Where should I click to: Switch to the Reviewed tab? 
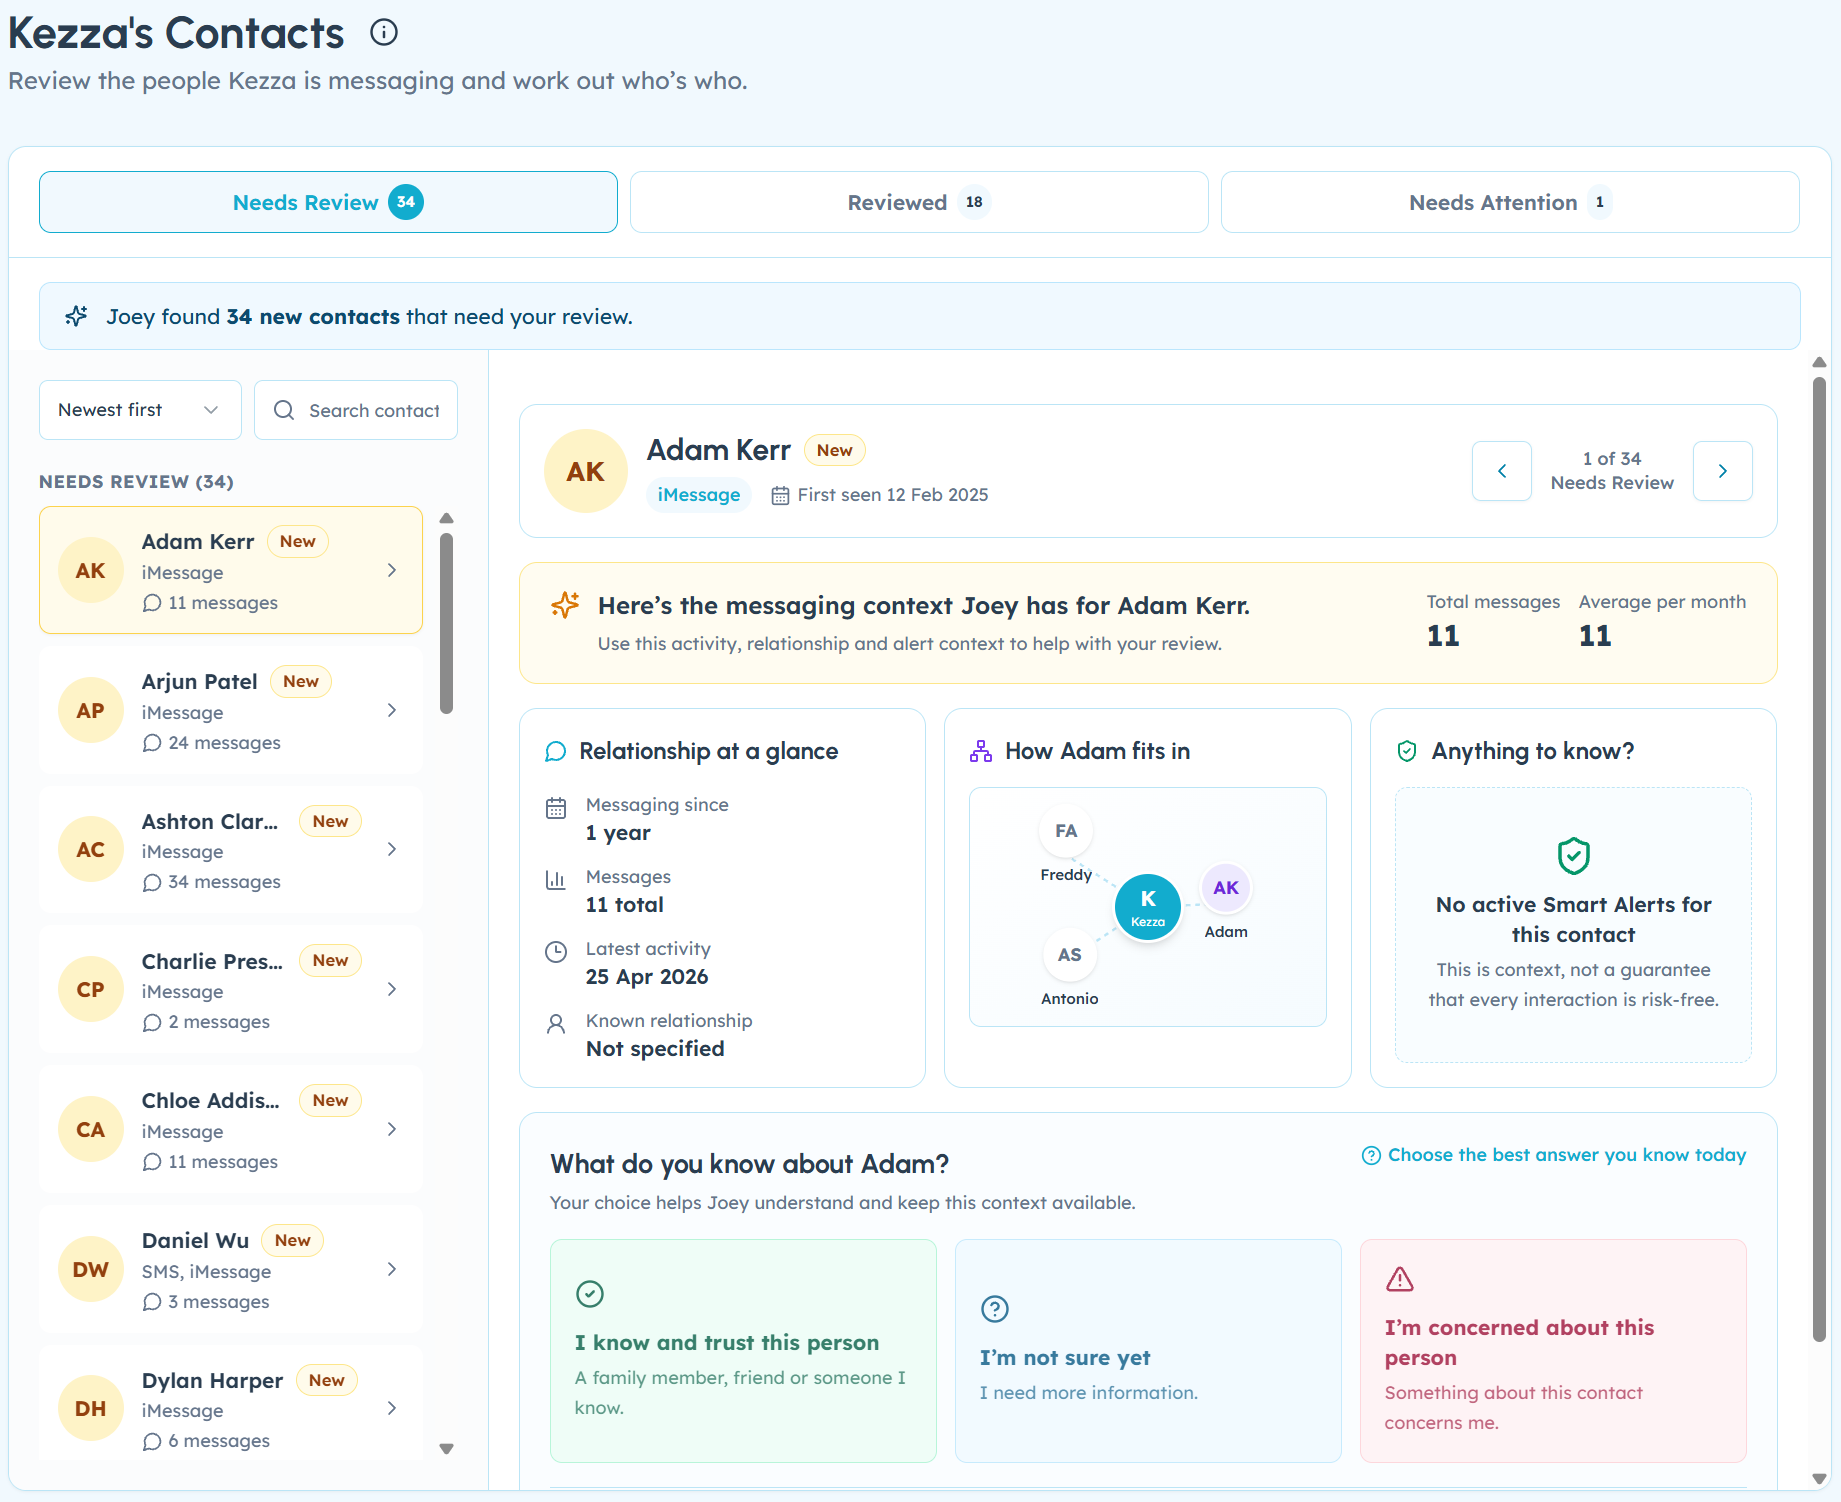[919, 202]
